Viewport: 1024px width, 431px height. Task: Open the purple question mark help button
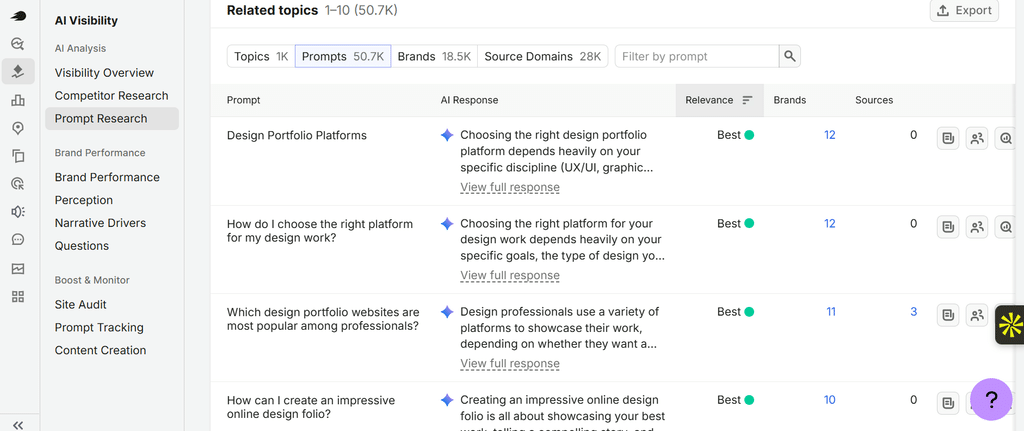click(x=991, y=399)
